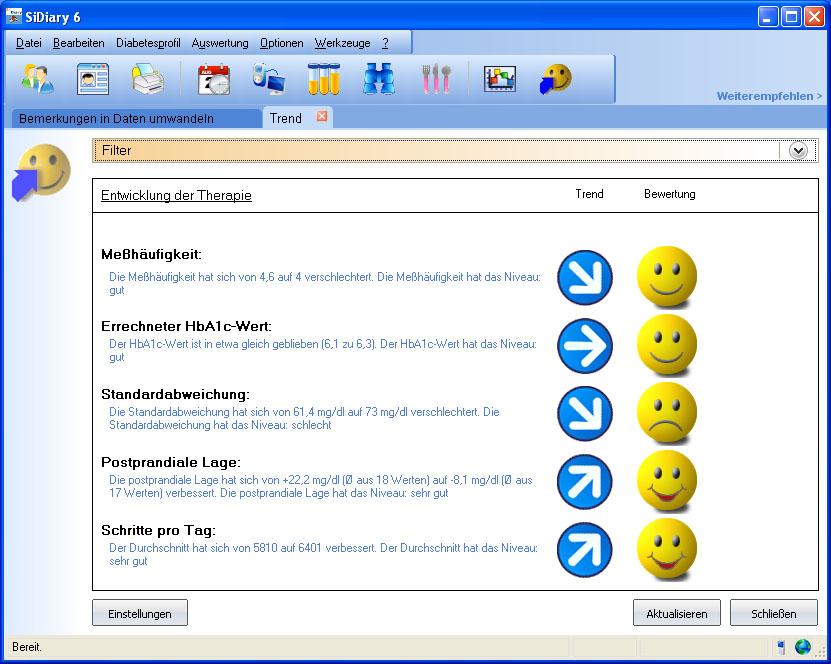This screenshot has width=831, height=664.
Task: Click the meter to computer import icon
Action: 269,79
